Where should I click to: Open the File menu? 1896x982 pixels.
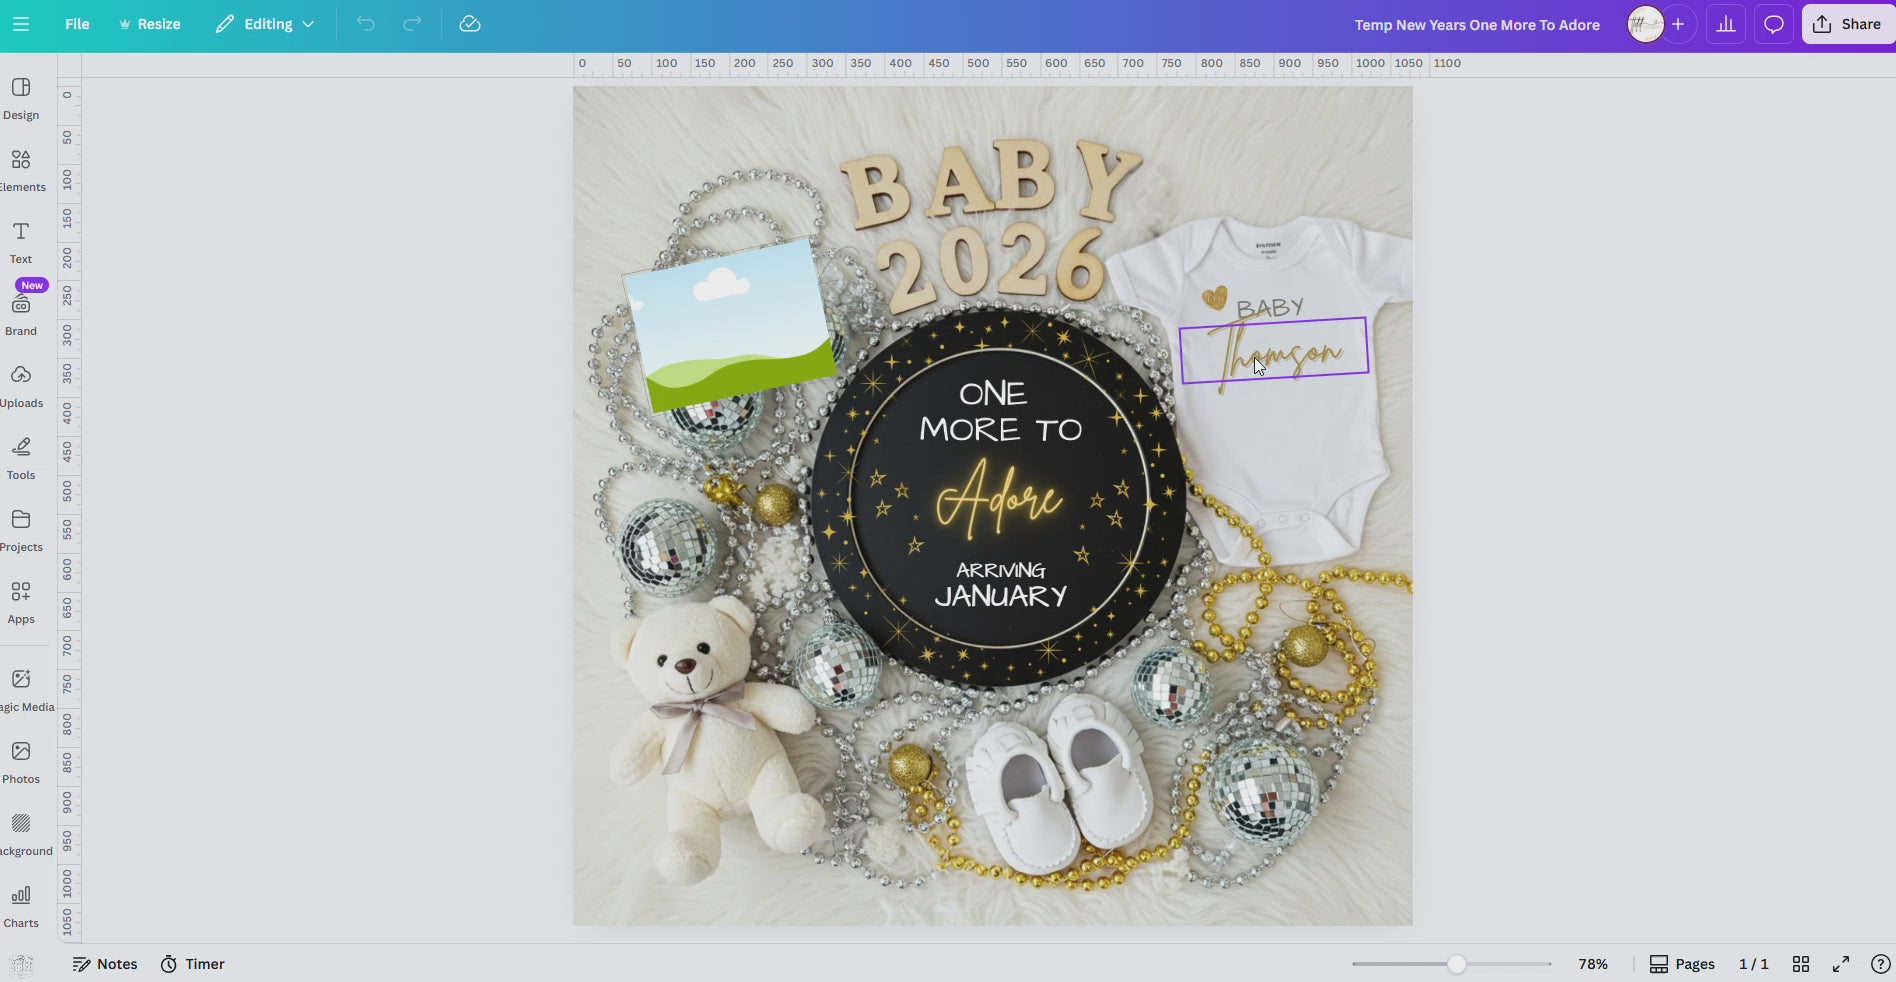[76, 24]
